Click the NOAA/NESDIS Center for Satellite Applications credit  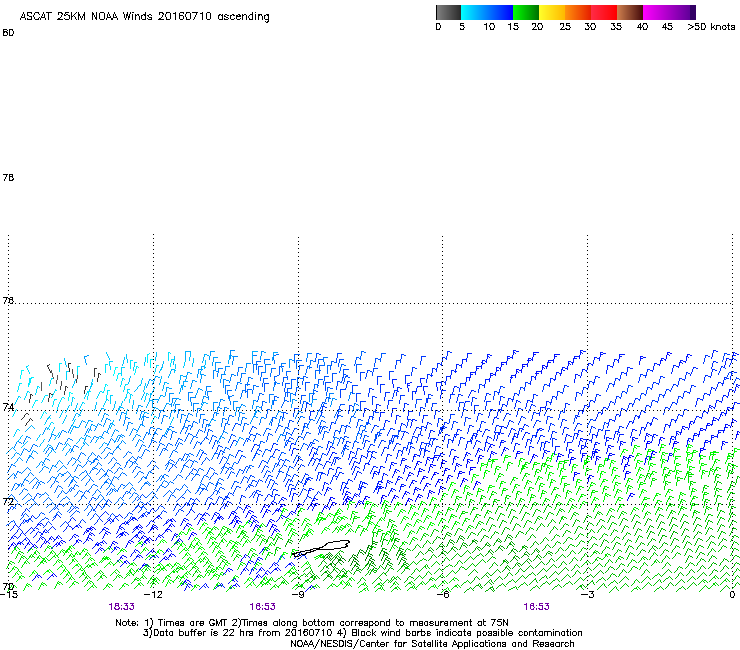point(432,644)
